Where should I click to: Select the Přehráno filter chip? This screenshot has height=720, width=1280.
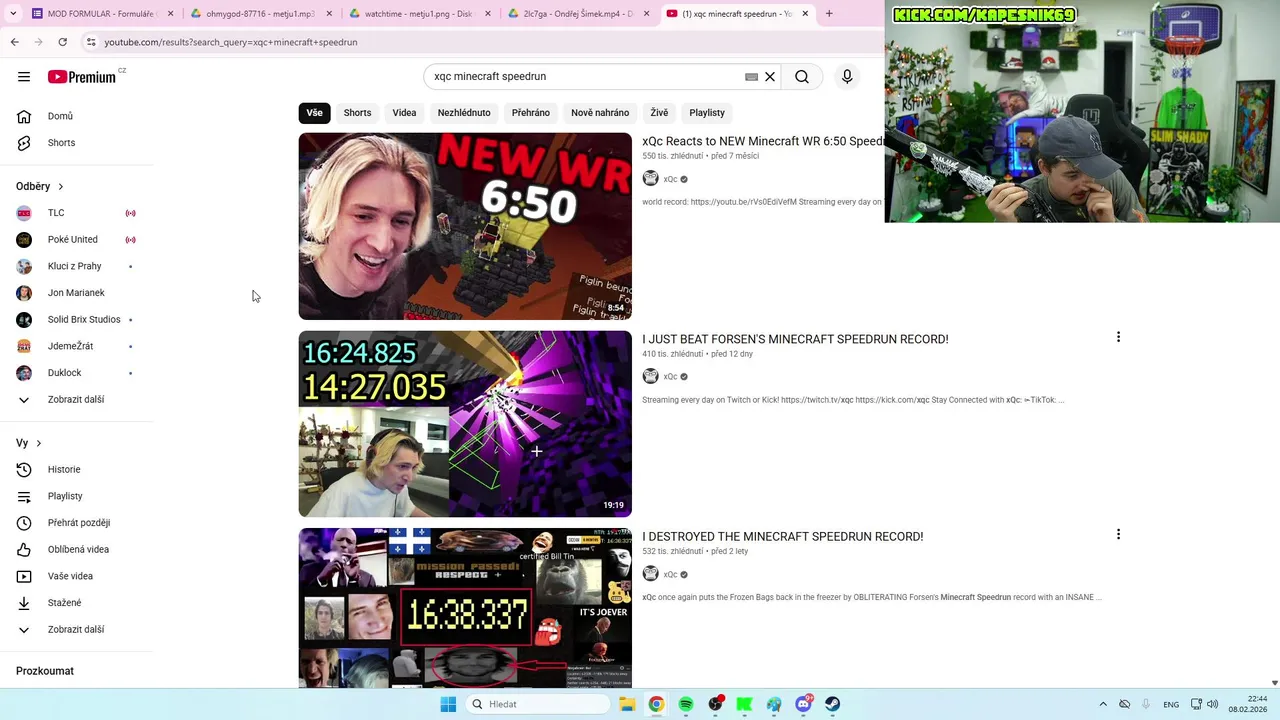coord(531,113)
